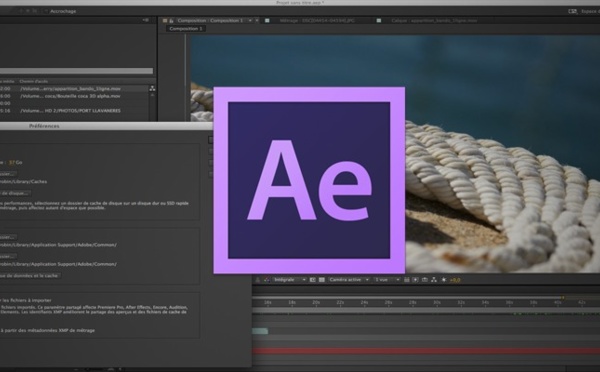
Task: Toggle the transparency grid icon
Action: (x=321, y=280)
